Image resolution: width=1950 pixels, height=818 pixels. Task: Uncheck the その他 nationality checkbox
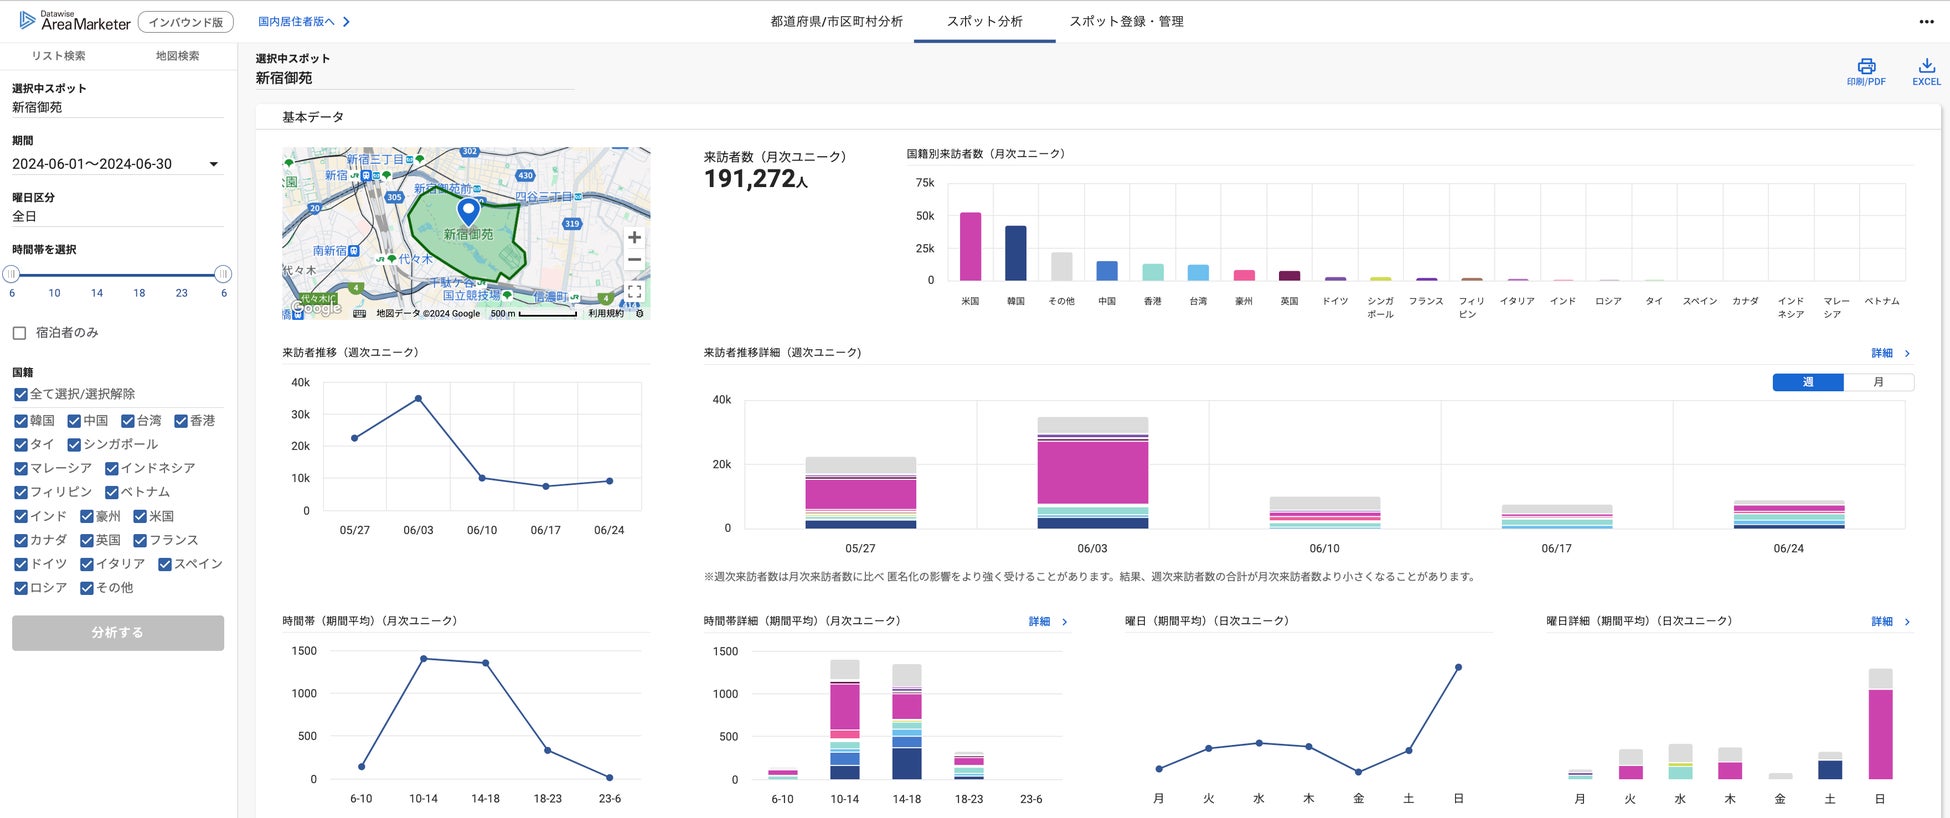click(x=87, y=589)
